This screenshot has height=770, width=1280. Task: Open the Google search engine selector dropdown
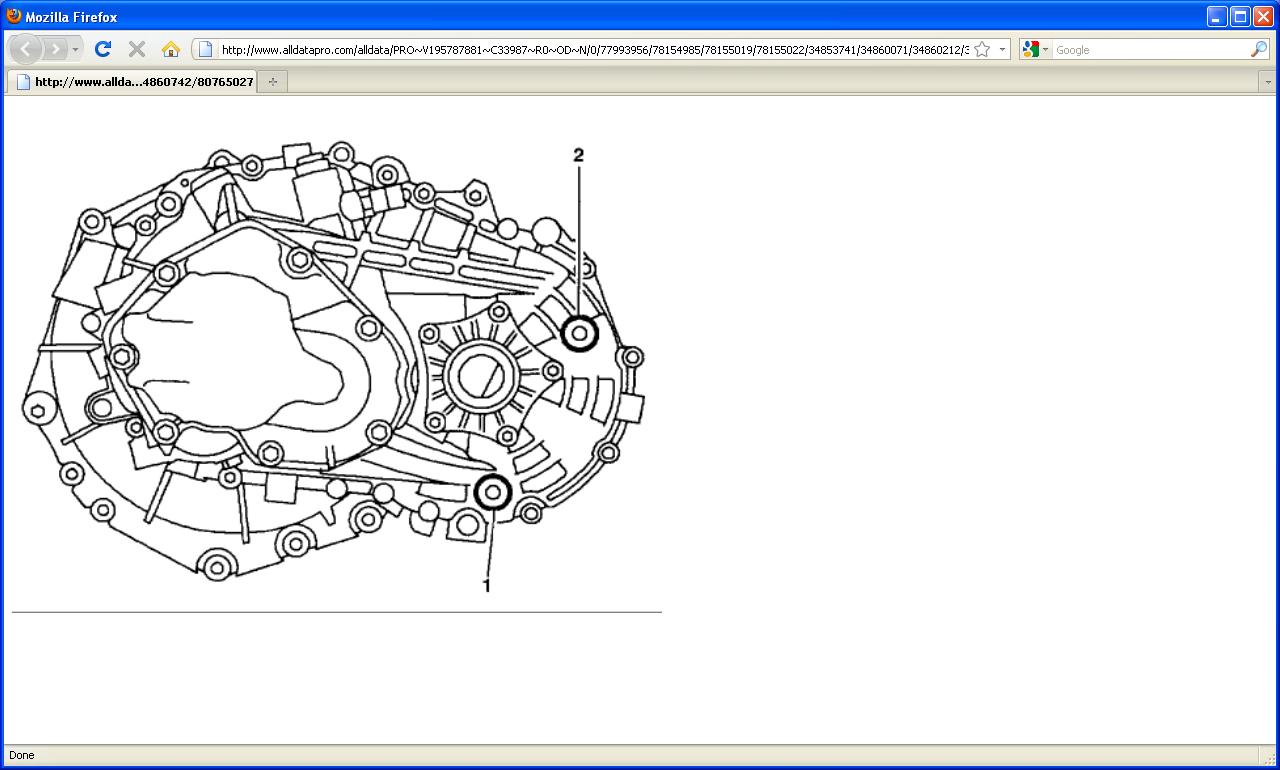tap(1036, 49)
